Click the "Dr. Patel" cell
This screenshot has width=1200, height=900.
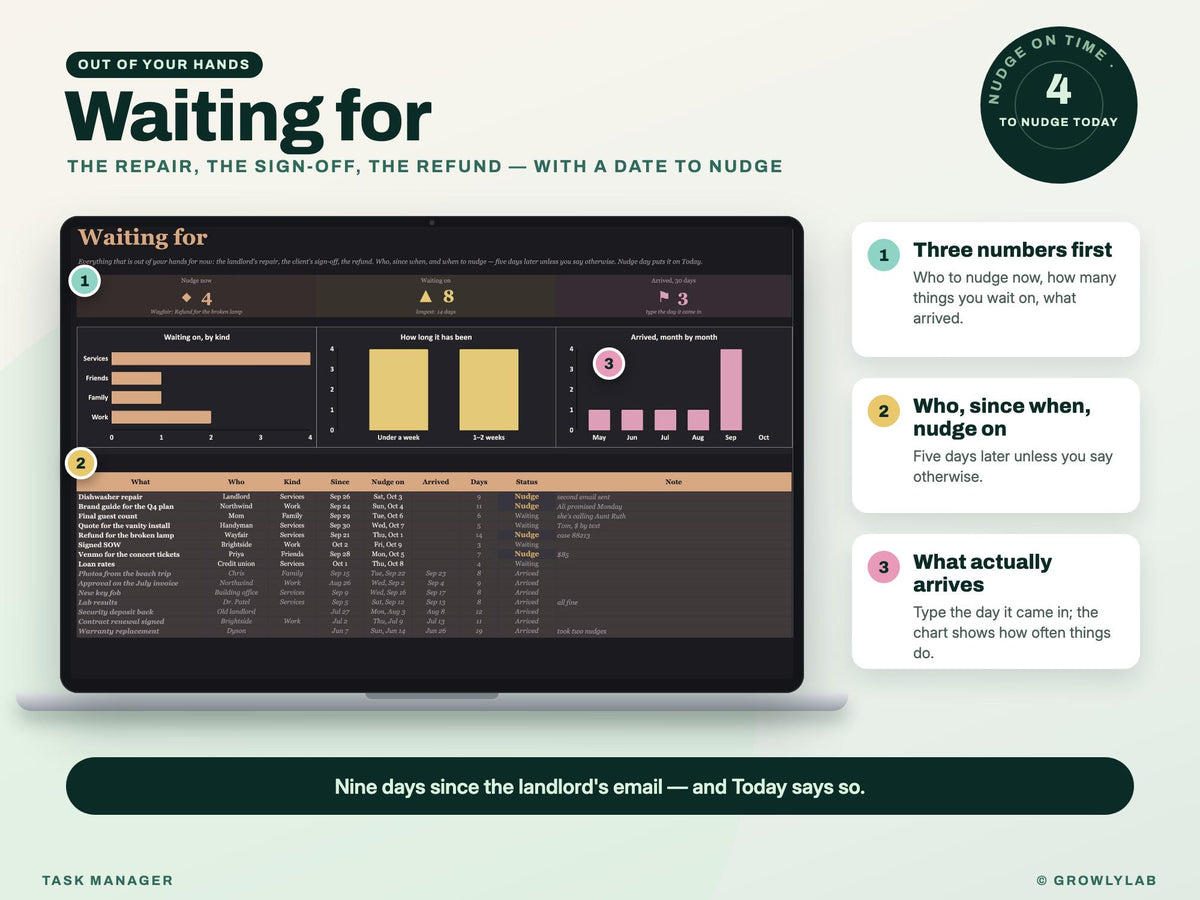pos(236,602)
